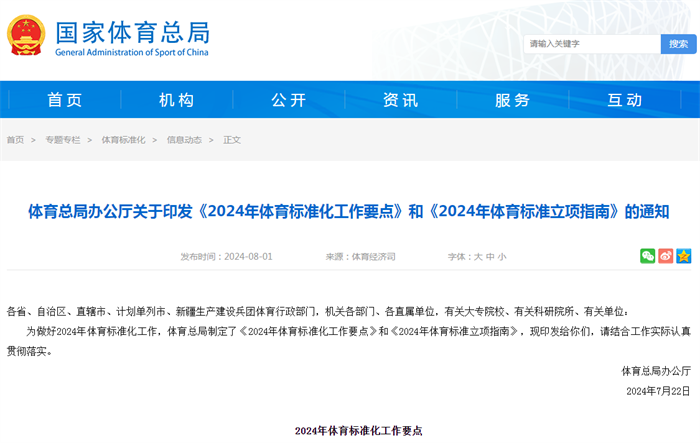Screen dimensions: 700x443
Task: Click the national emblem logo
Action: point(26,36)
